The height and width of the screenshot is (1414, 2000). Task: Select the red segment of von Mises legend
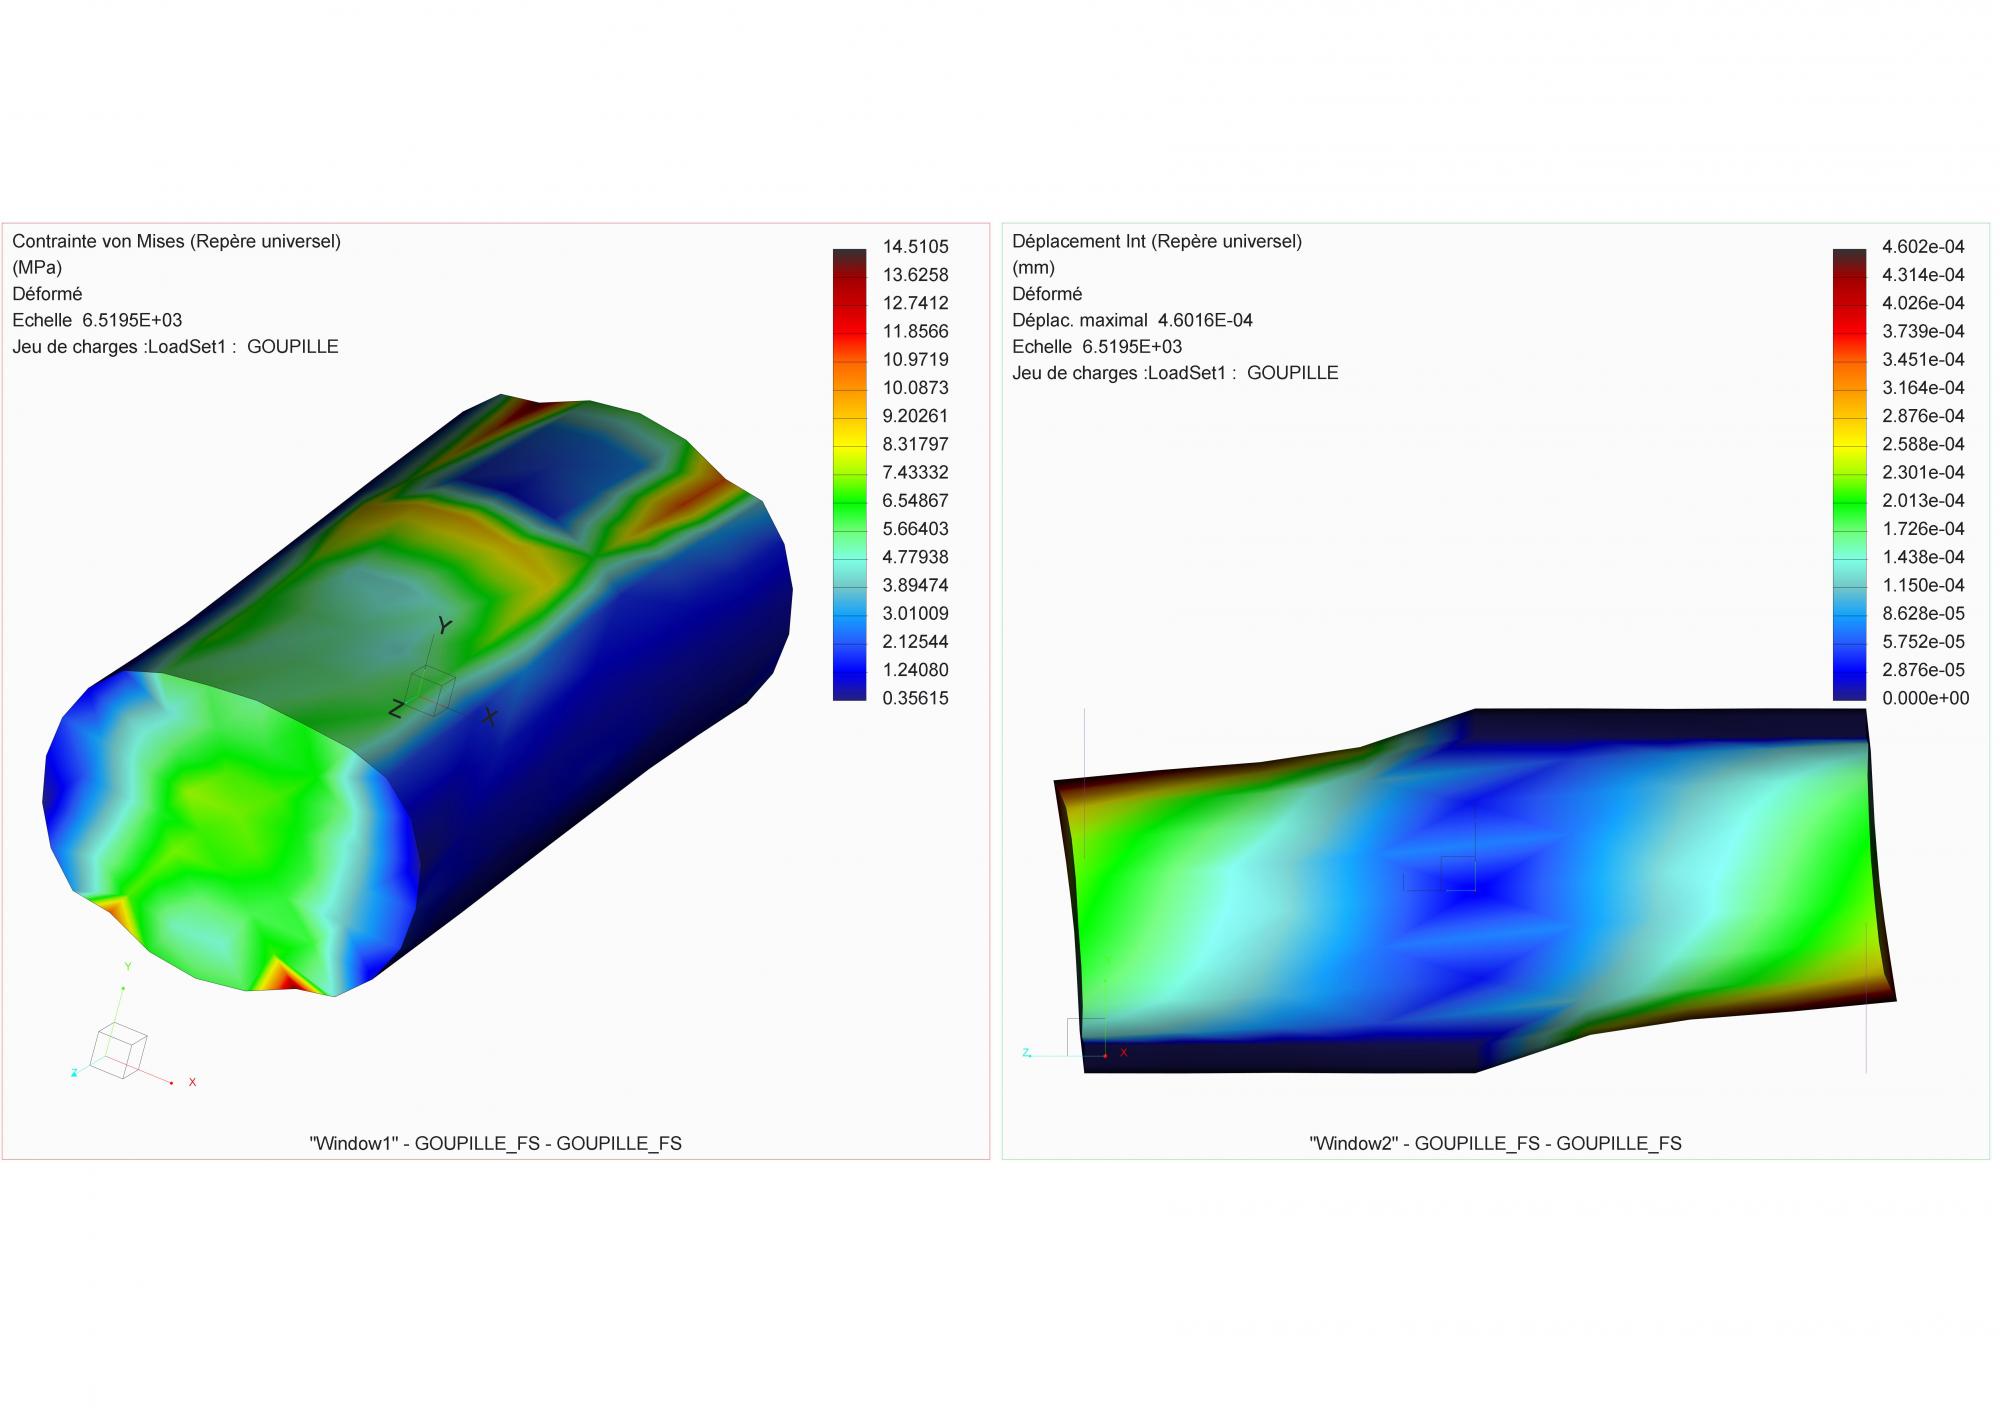coord(849,320)
